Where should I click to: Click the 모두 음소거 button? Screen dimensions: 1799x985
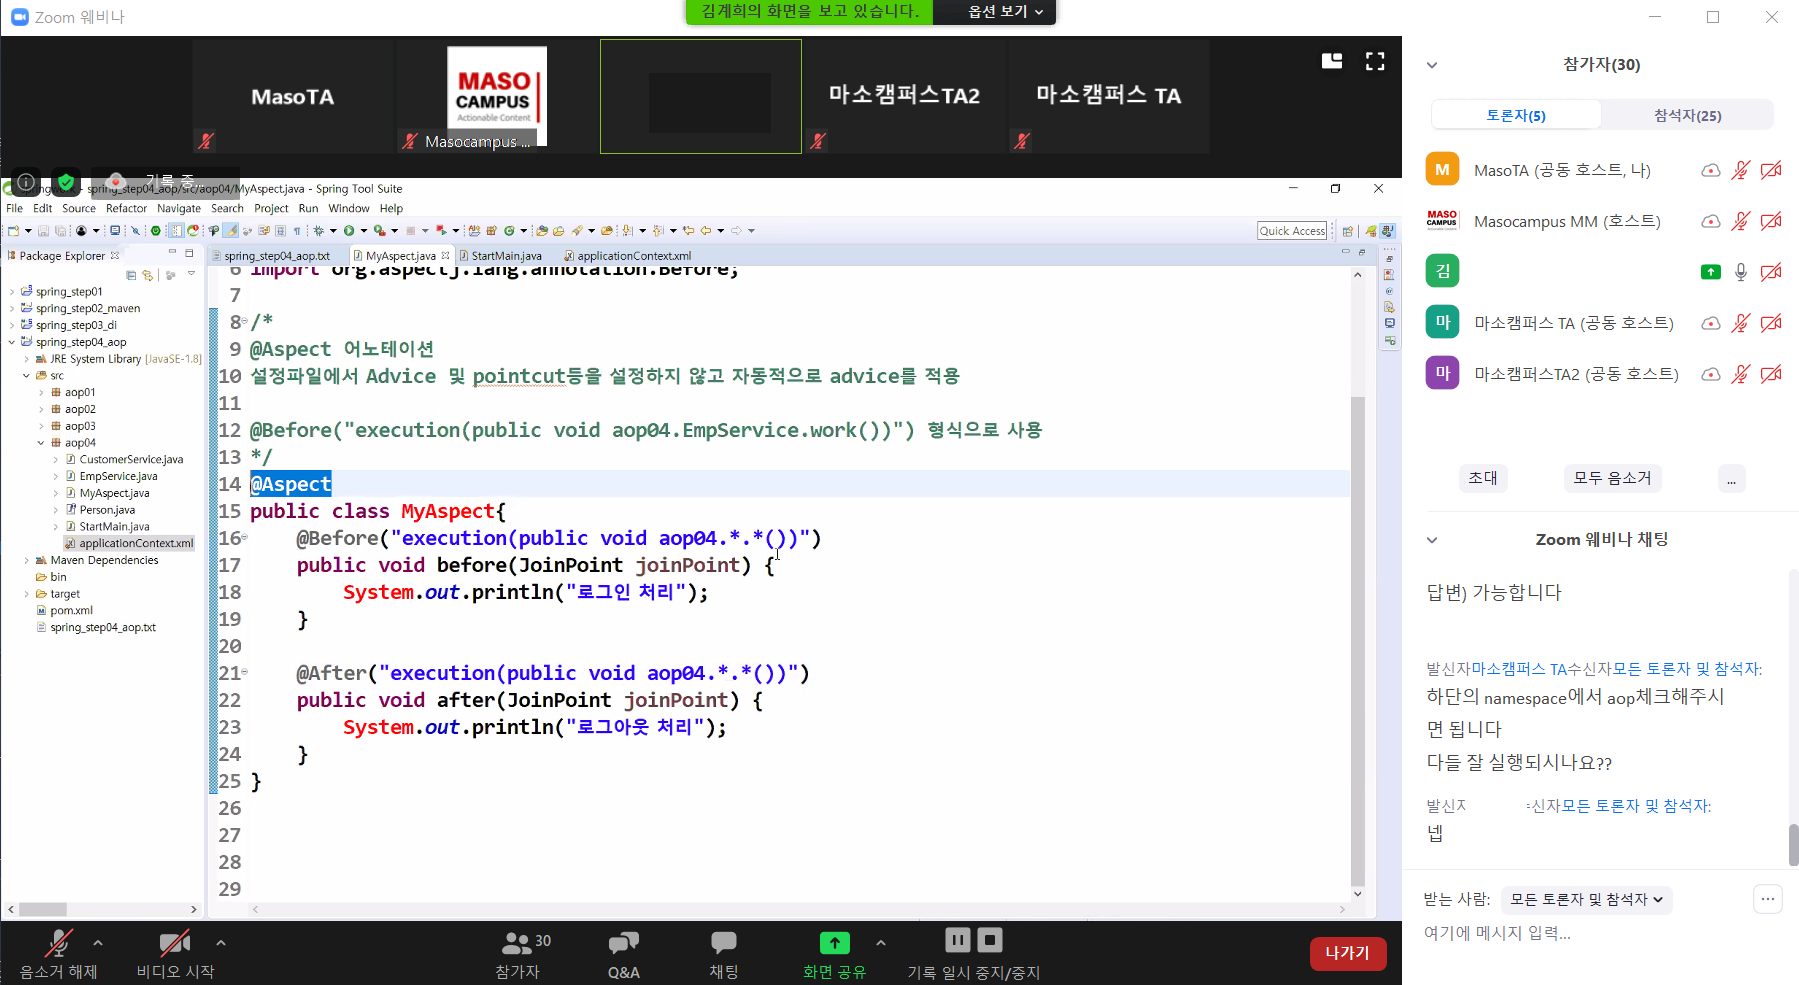pos(1612,478)
